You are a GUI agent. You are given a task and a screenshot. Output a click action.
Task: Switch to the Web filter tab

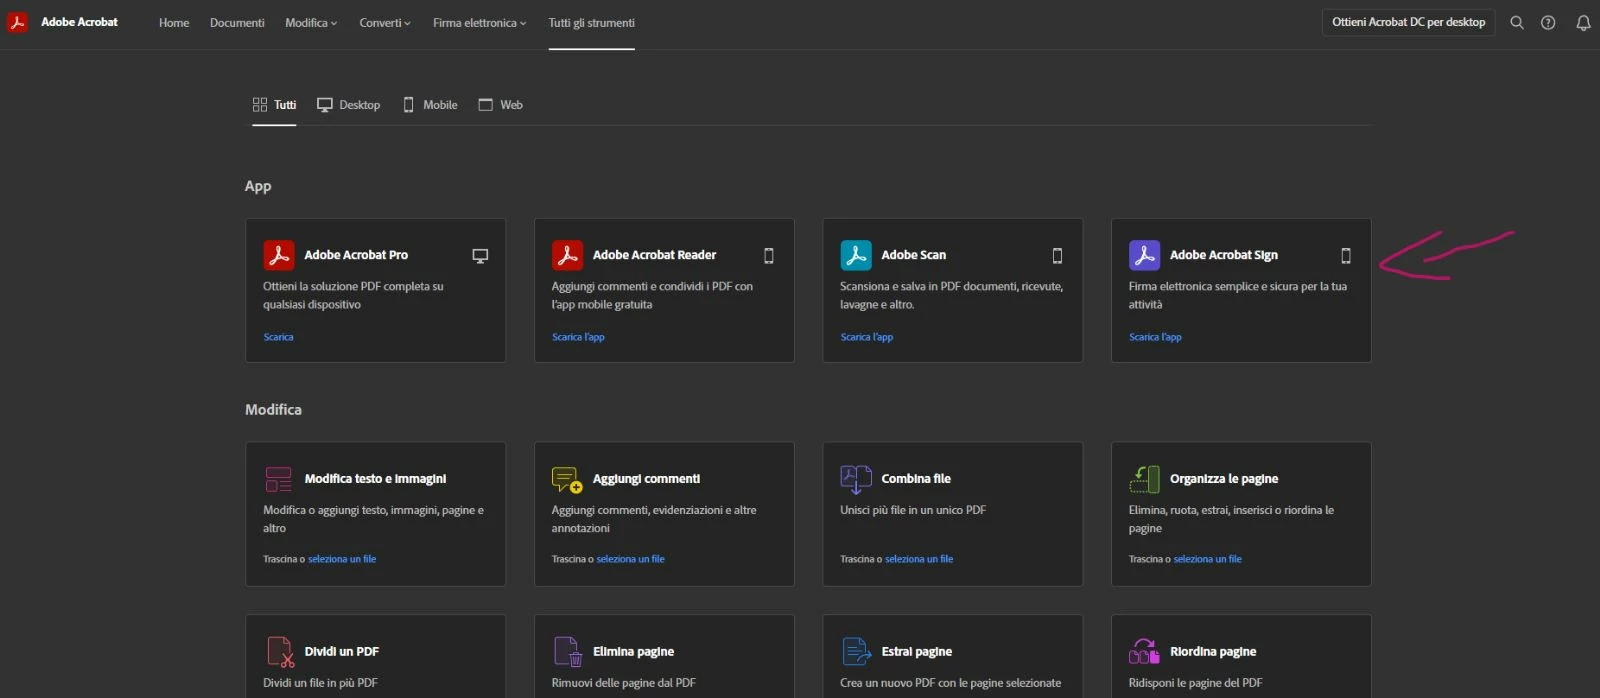[500, 105]
